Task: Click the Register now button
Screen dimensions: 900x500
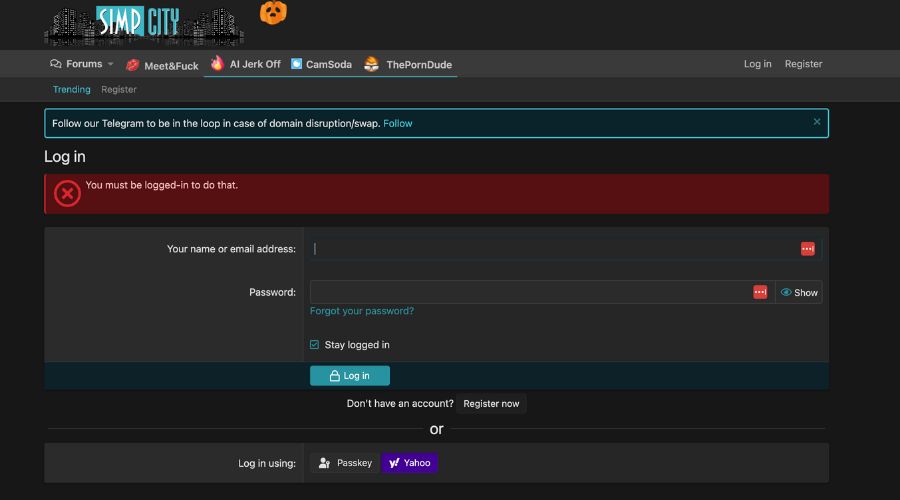Action: (x=491, y=404)
